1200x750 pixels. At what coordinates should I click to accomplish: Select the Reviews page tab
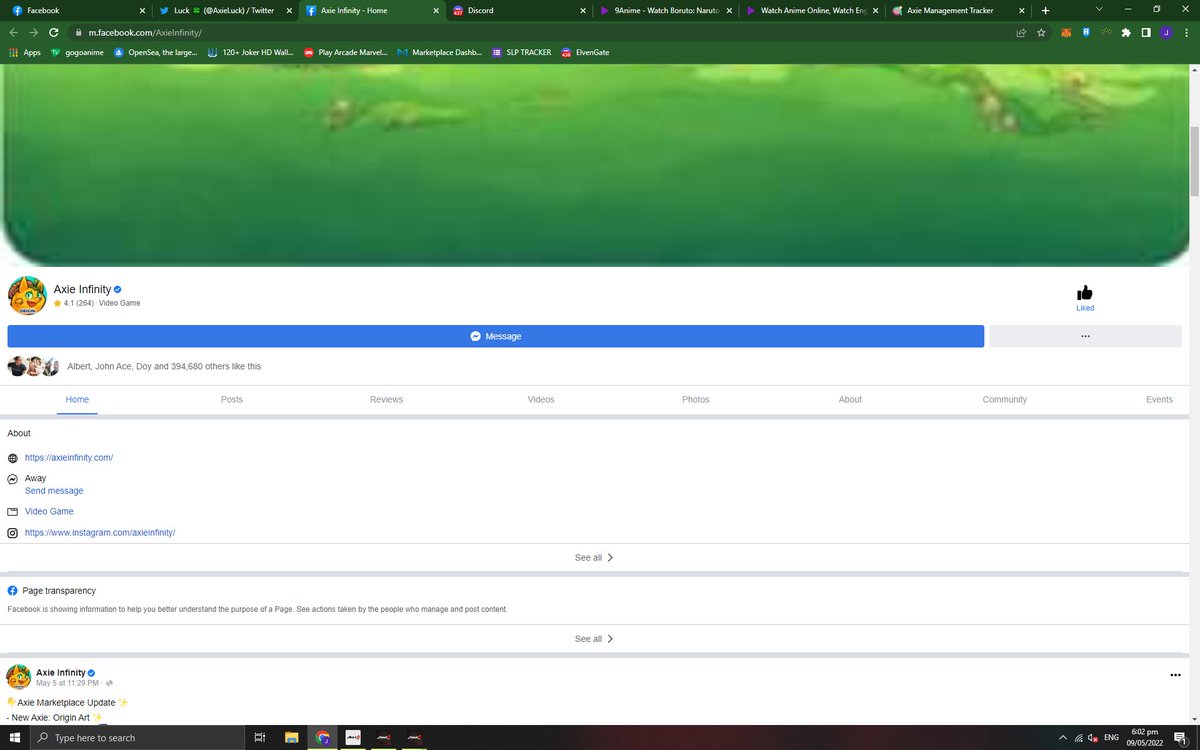[x=386, y=399]
